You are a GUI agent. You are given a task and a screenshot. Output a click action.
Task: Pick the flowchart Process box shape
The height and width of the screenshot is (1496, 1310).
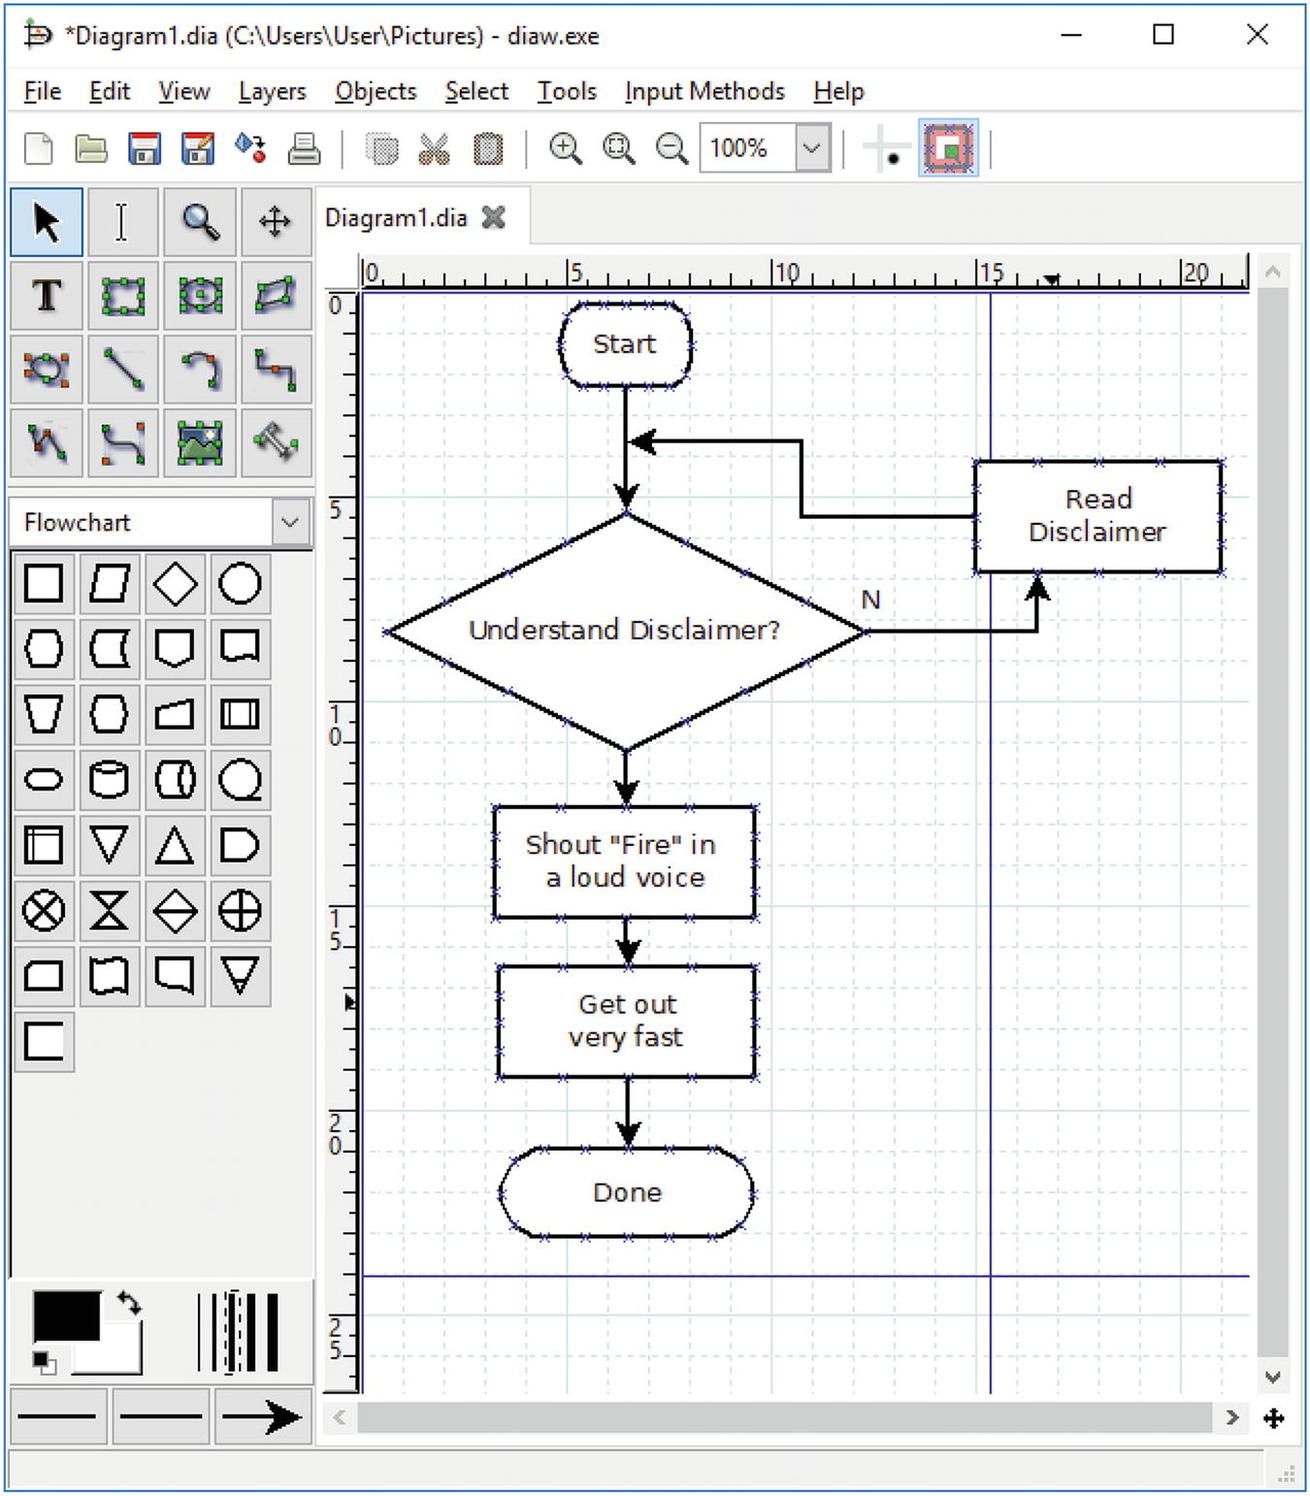coord(43,583)
